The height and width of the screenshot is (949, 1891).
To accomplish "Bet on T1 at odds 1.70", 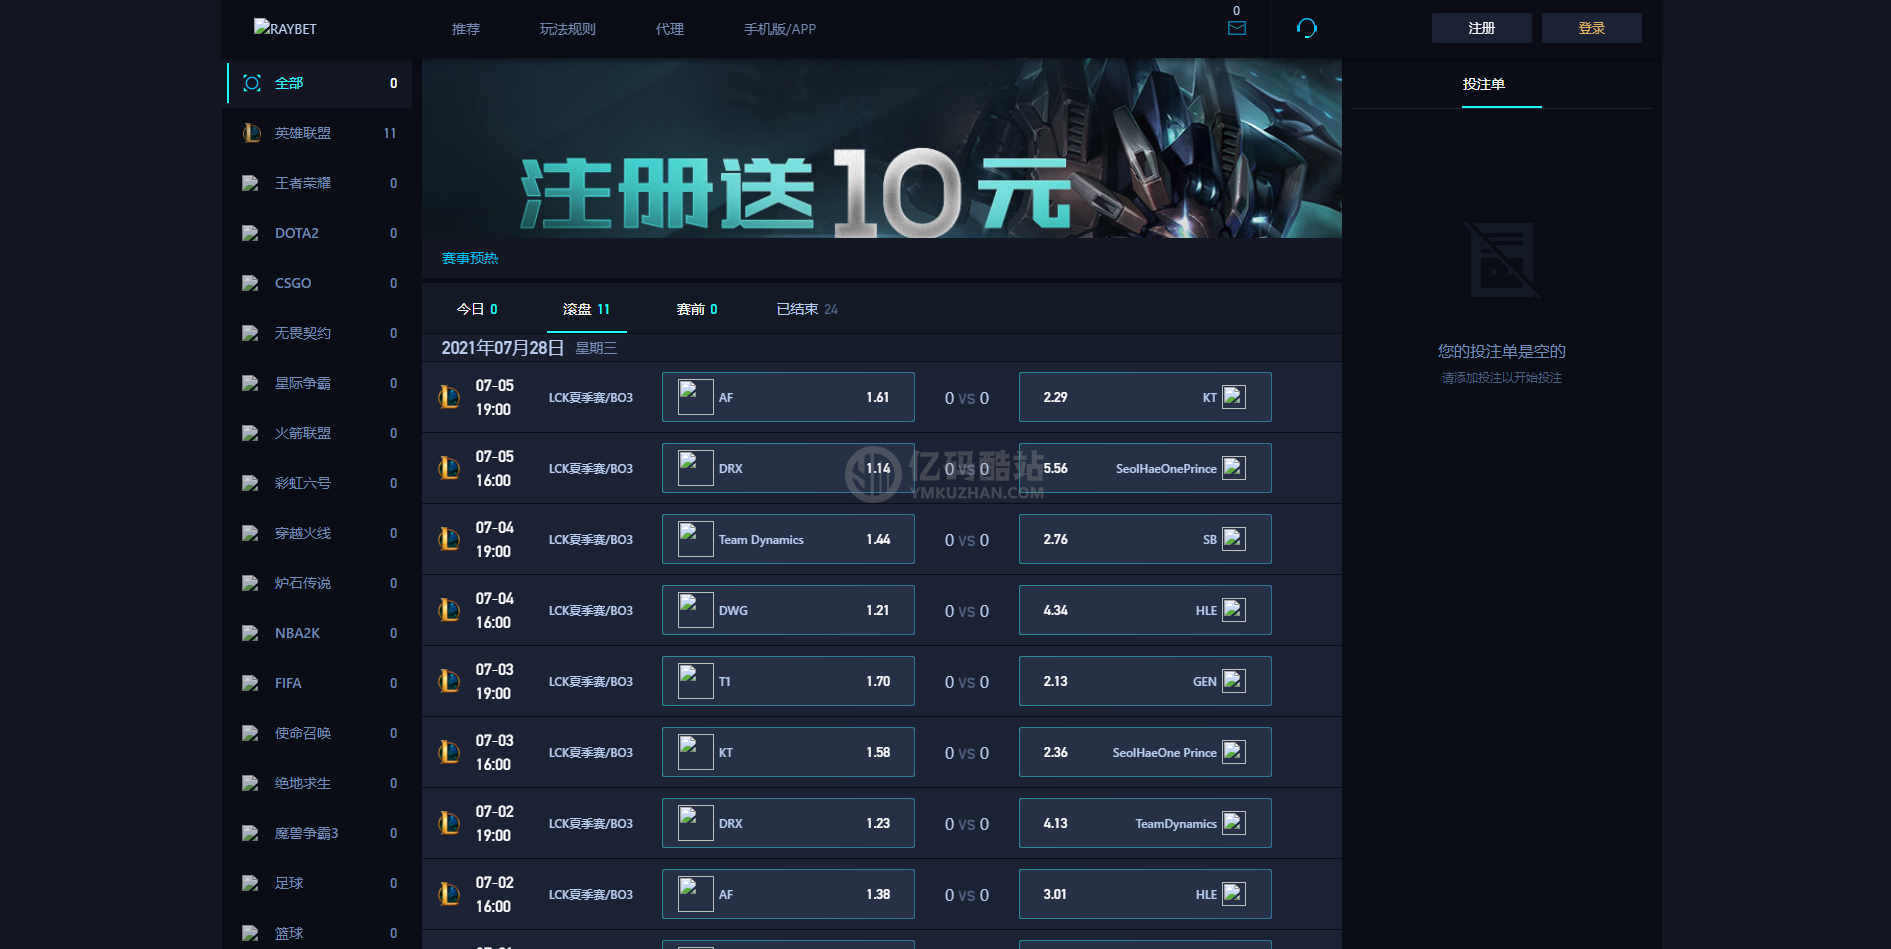I will [x=788, y=681].
